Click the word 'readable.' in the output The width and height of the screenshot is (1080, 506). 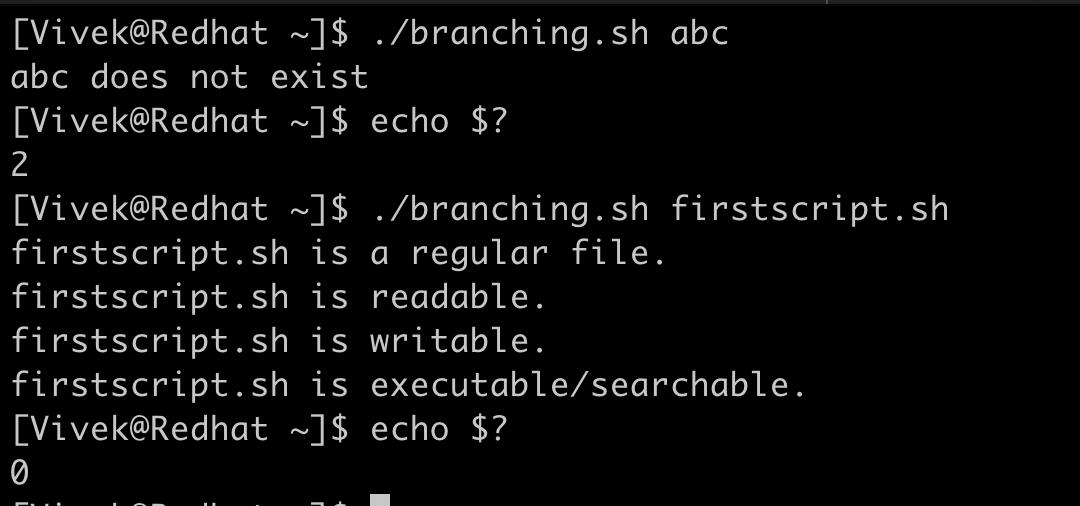[x=459, y=297]
